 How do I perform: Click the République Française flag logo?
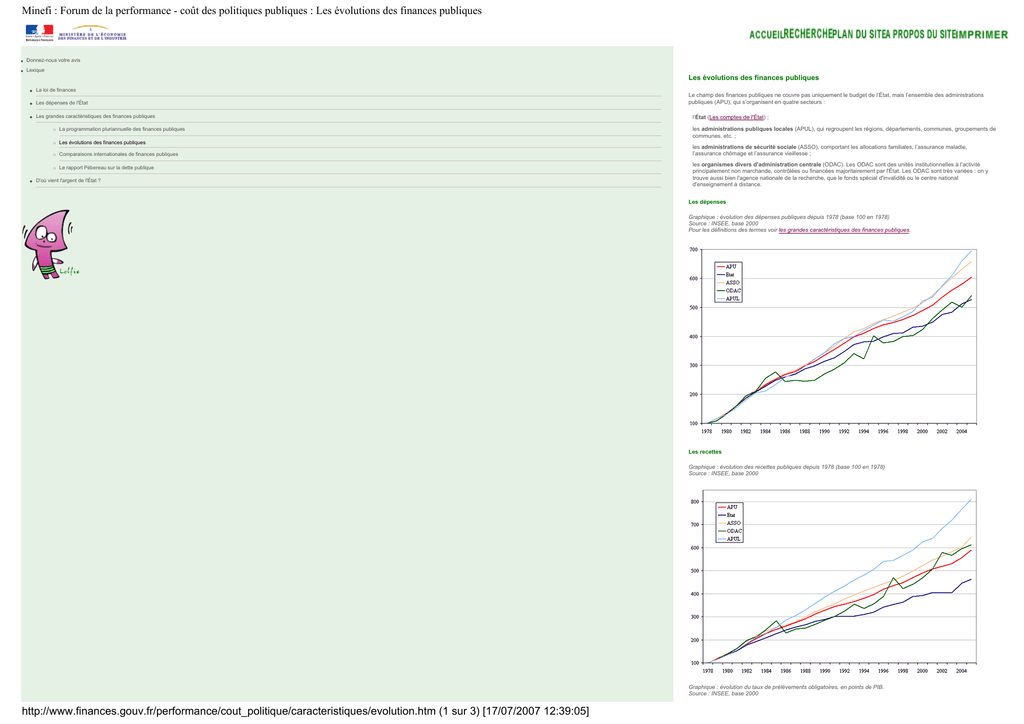(39, 34)
